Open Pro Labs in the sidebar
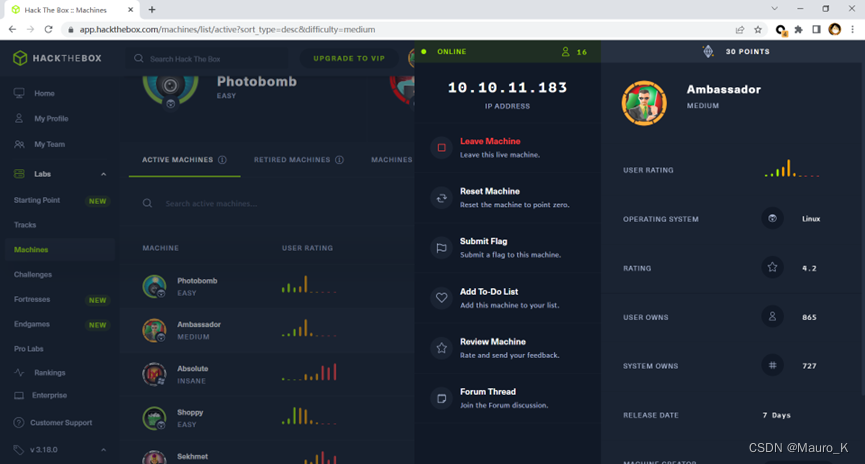Image resolution: width=865 pixels, height=464 pixels. [x=29, y=349]
